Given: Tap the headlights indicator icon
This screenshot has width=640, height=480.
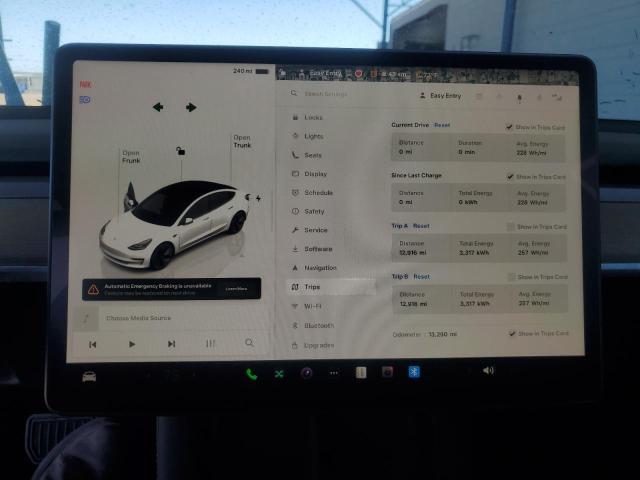Looking at the screenshot, I should [85, 100].
